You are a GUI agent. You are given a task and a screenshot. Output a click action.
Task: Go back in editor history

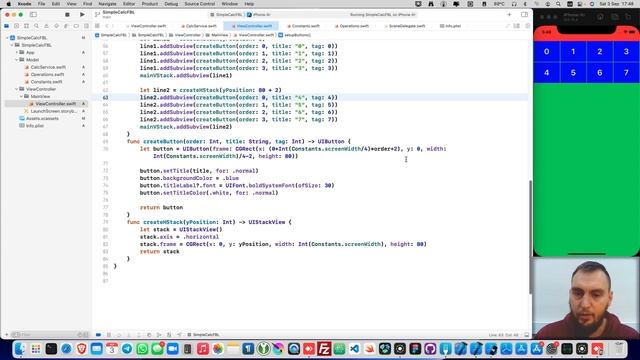coord(107,26)
